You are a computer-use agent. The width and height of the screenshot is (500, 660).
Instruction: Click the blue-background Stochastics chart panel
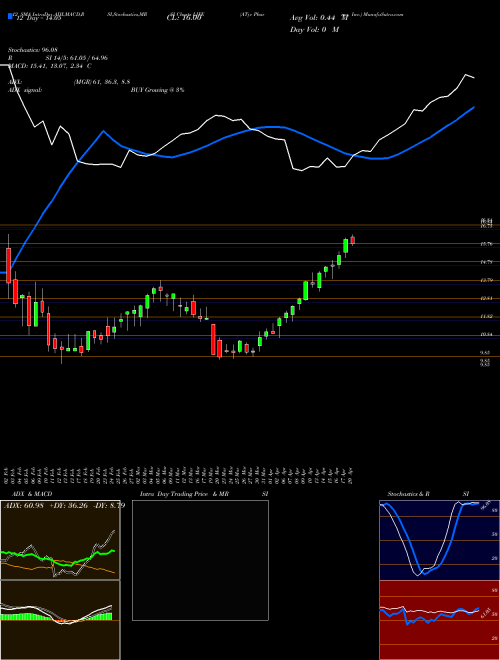(x=439, y=540)
